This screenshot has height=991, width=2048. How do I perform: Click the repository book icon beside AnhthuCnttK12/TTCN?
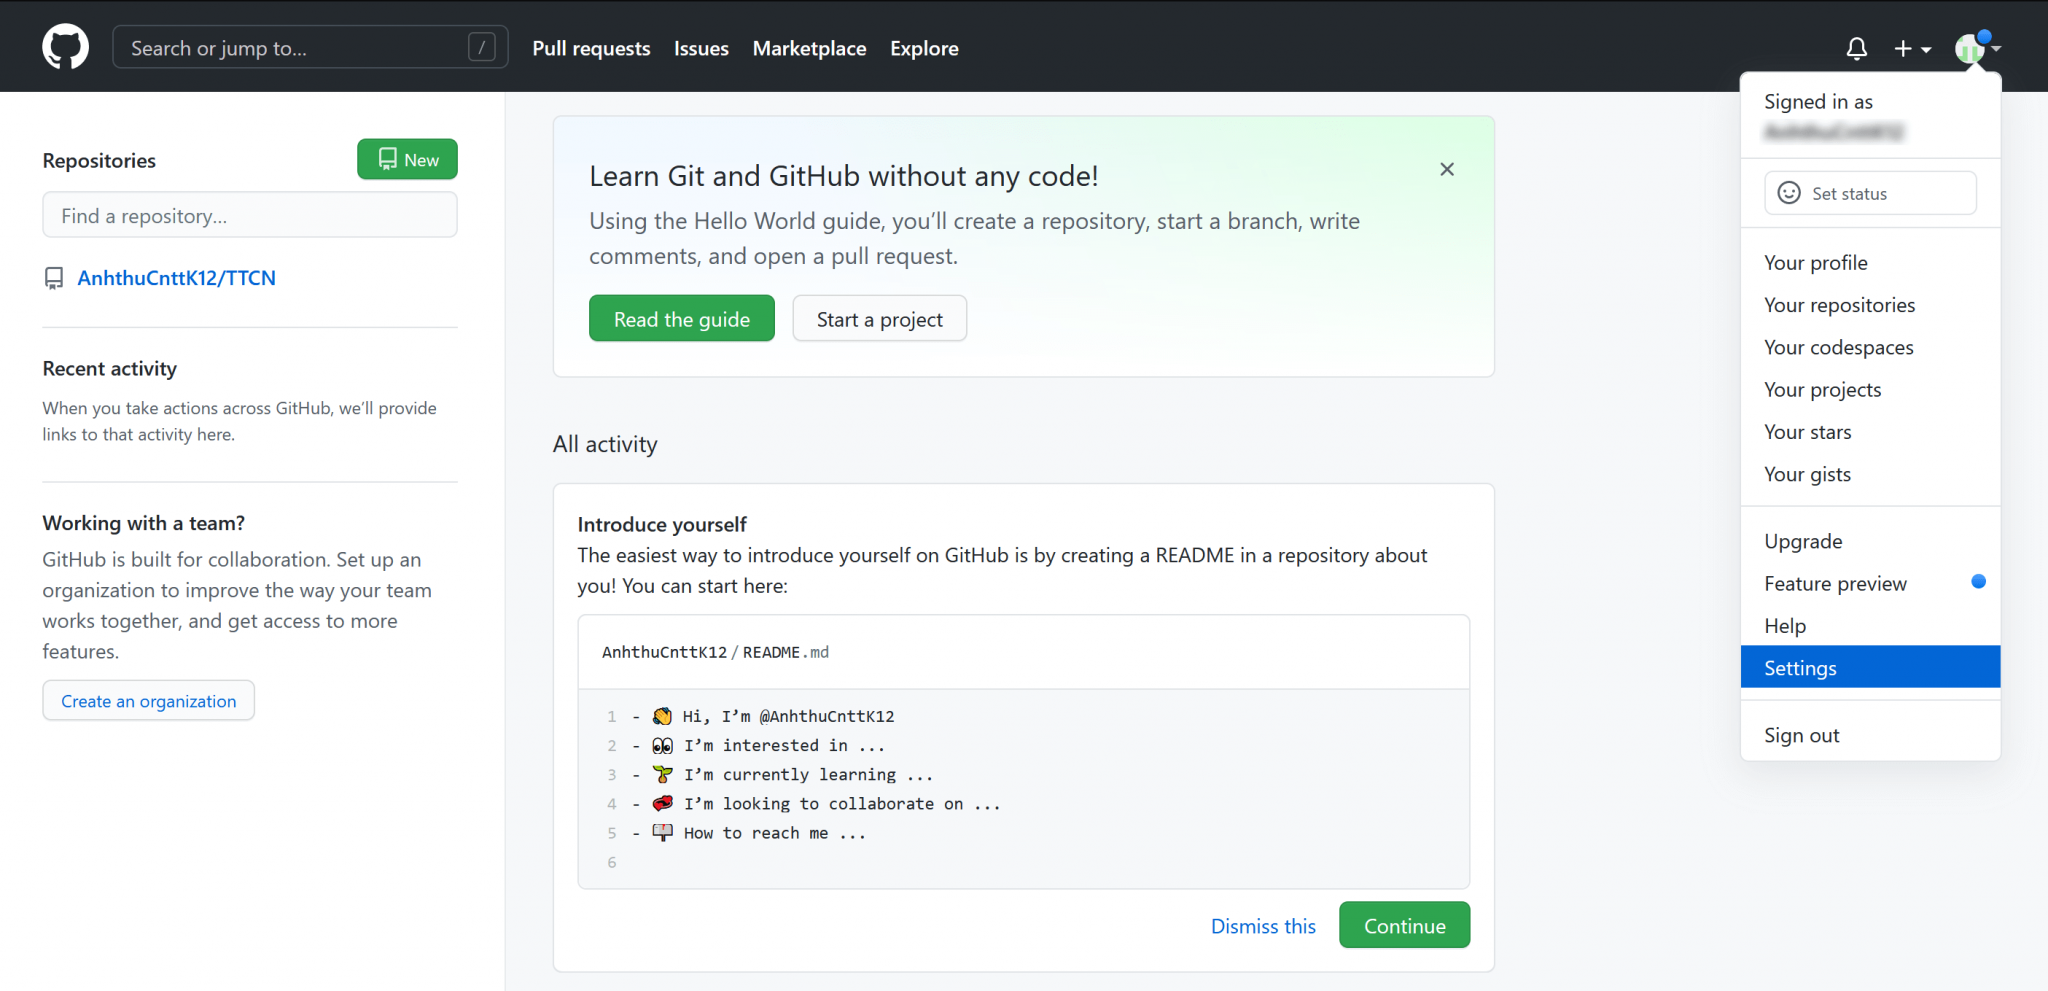(54, 278)
